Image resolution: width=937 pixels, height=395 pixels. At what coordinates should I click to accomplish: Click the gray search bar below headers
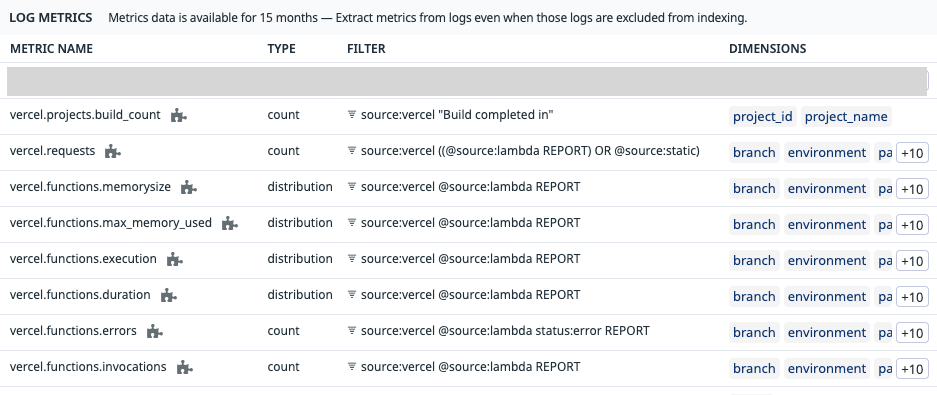point(467,82)
